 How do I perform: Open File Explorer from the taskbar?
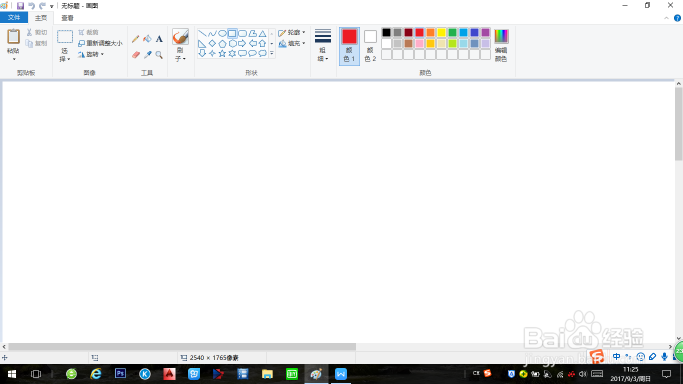(267, 374)
